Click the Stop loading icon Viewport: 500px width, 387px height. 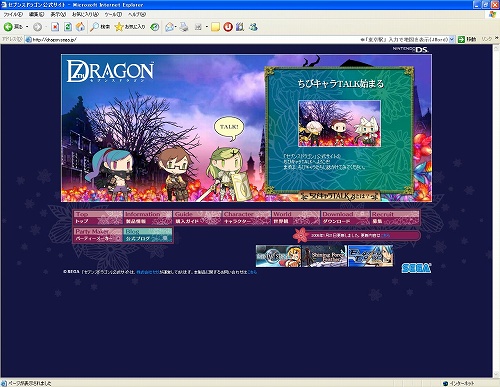click(55, 27)
